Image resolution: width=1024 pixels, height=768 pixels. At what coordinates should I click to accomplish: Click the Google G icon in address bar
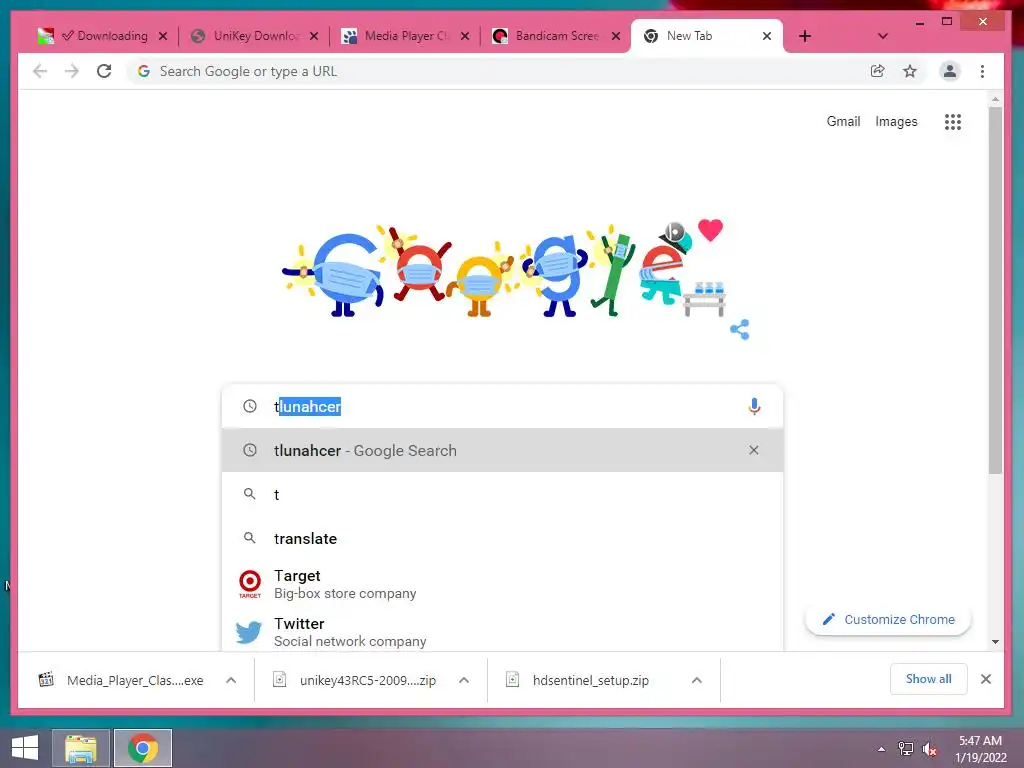pyautogui.click(x=144, y=71)
